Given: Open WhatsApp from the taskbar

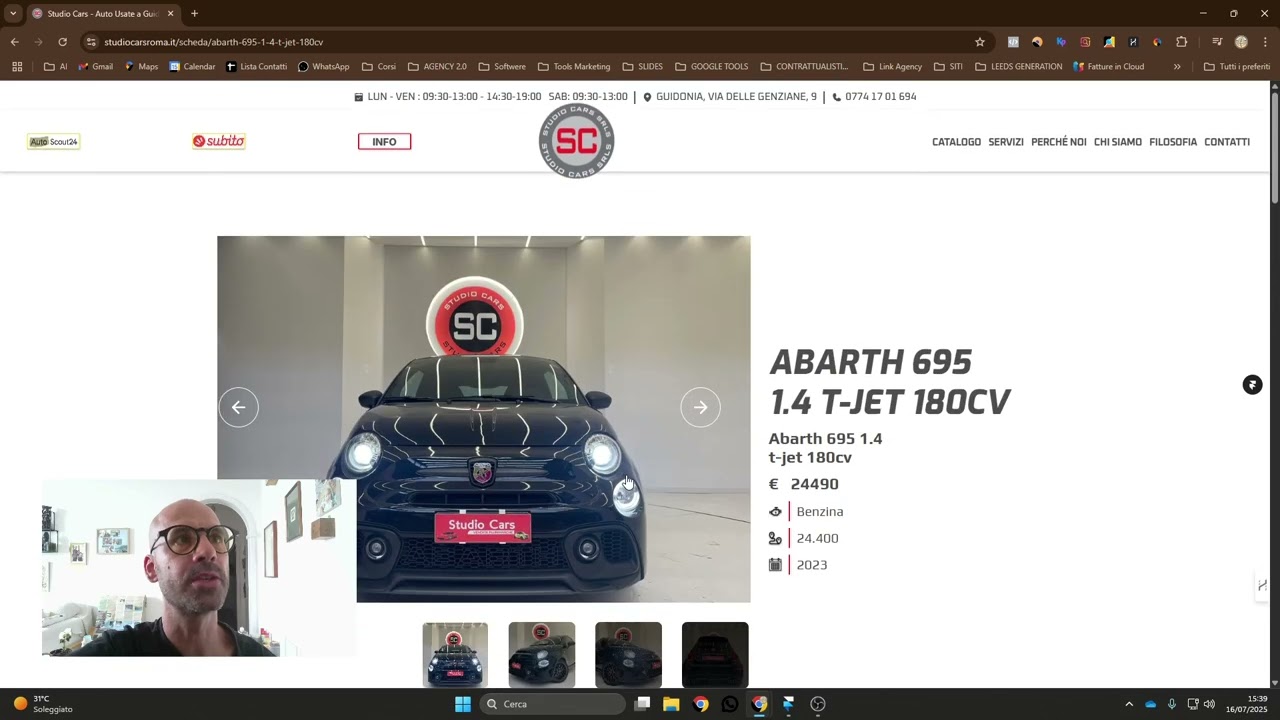Looking at the screenshot, I should click(x=730, y=704).
